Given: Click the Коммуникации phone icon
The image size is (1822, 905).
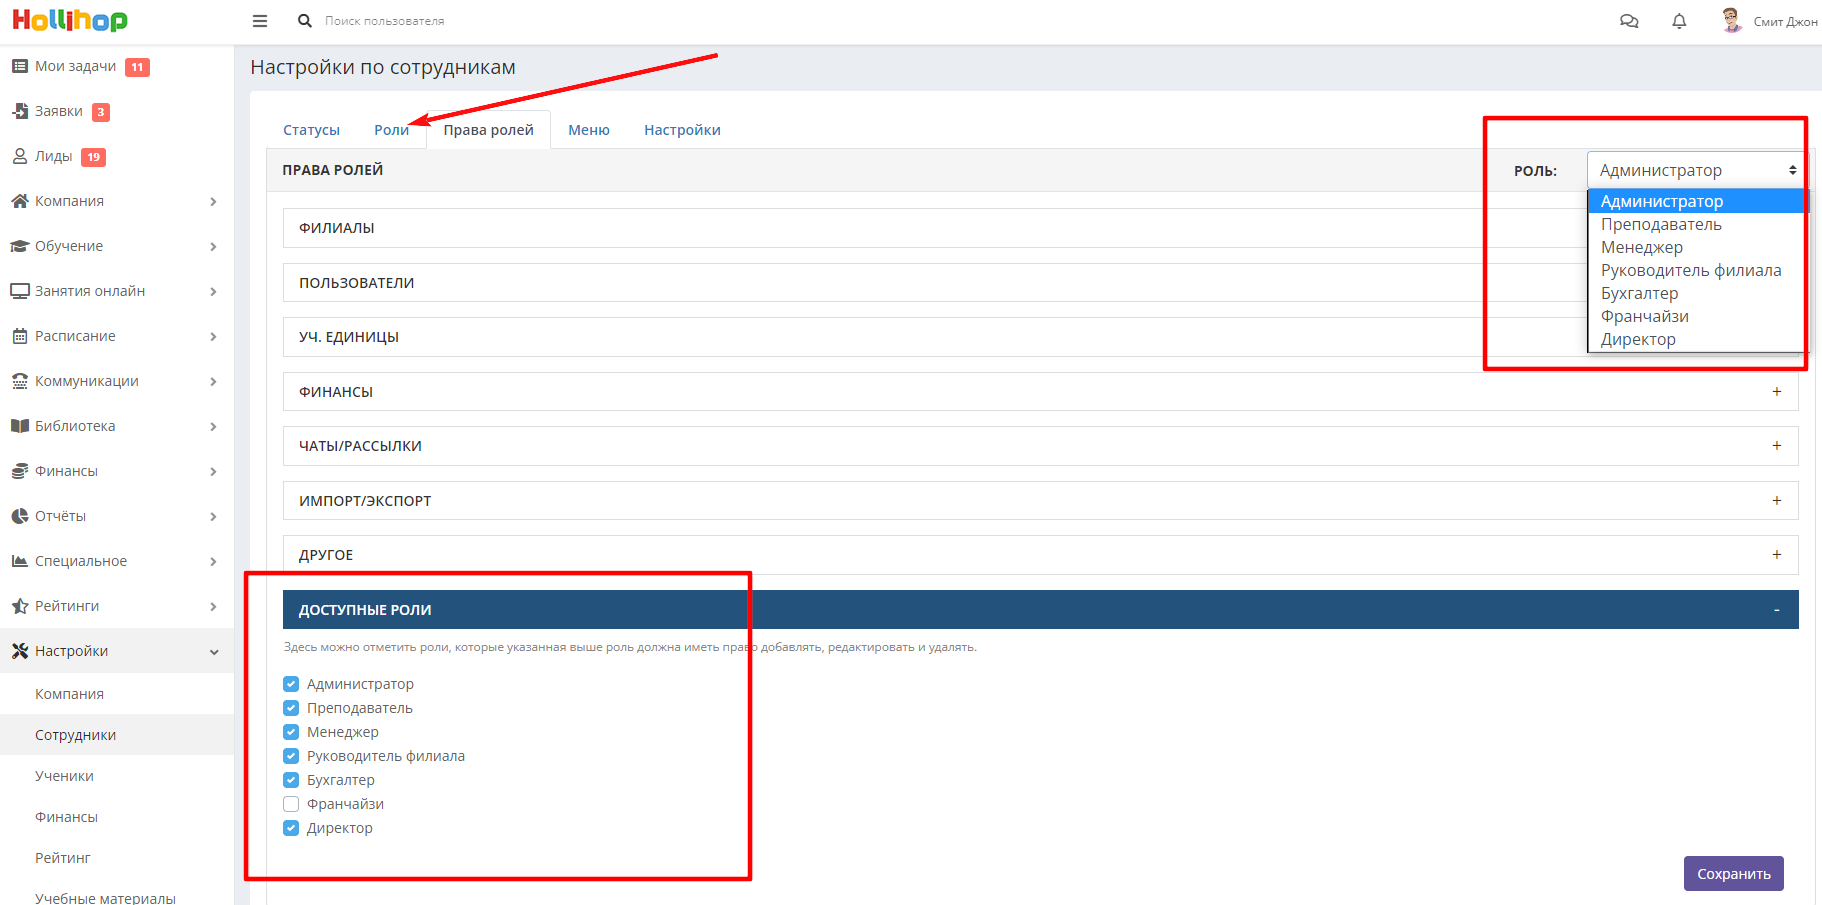Looking at the screenshot, I should pos(19,381).
